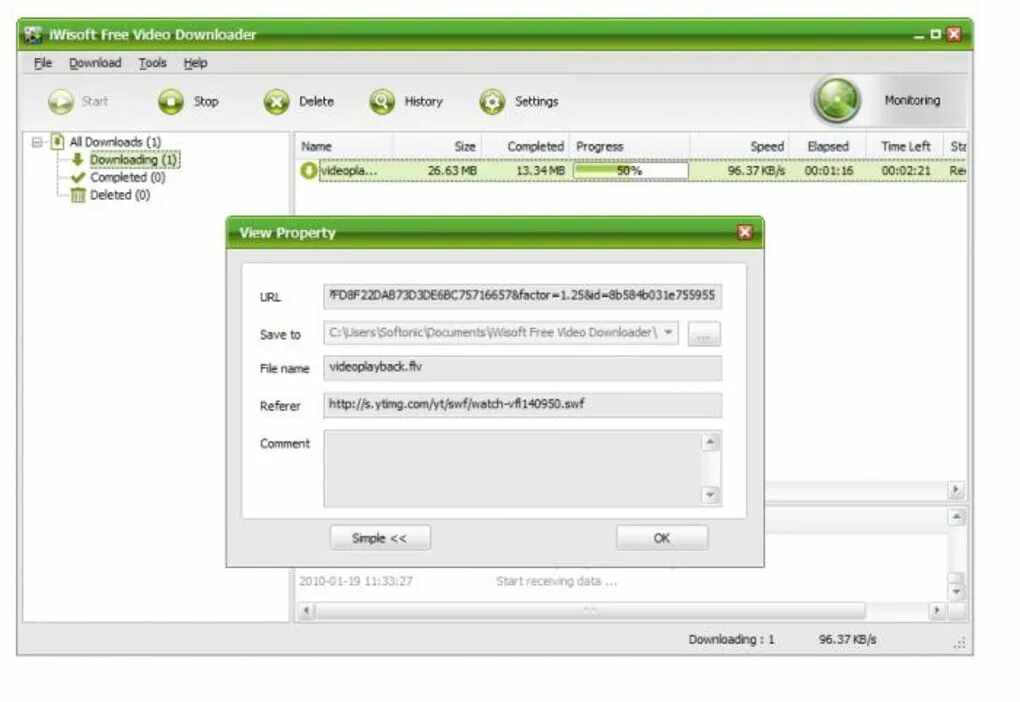
Task: Click the log panel scroll up arrow
Action: tap(956, 517)
